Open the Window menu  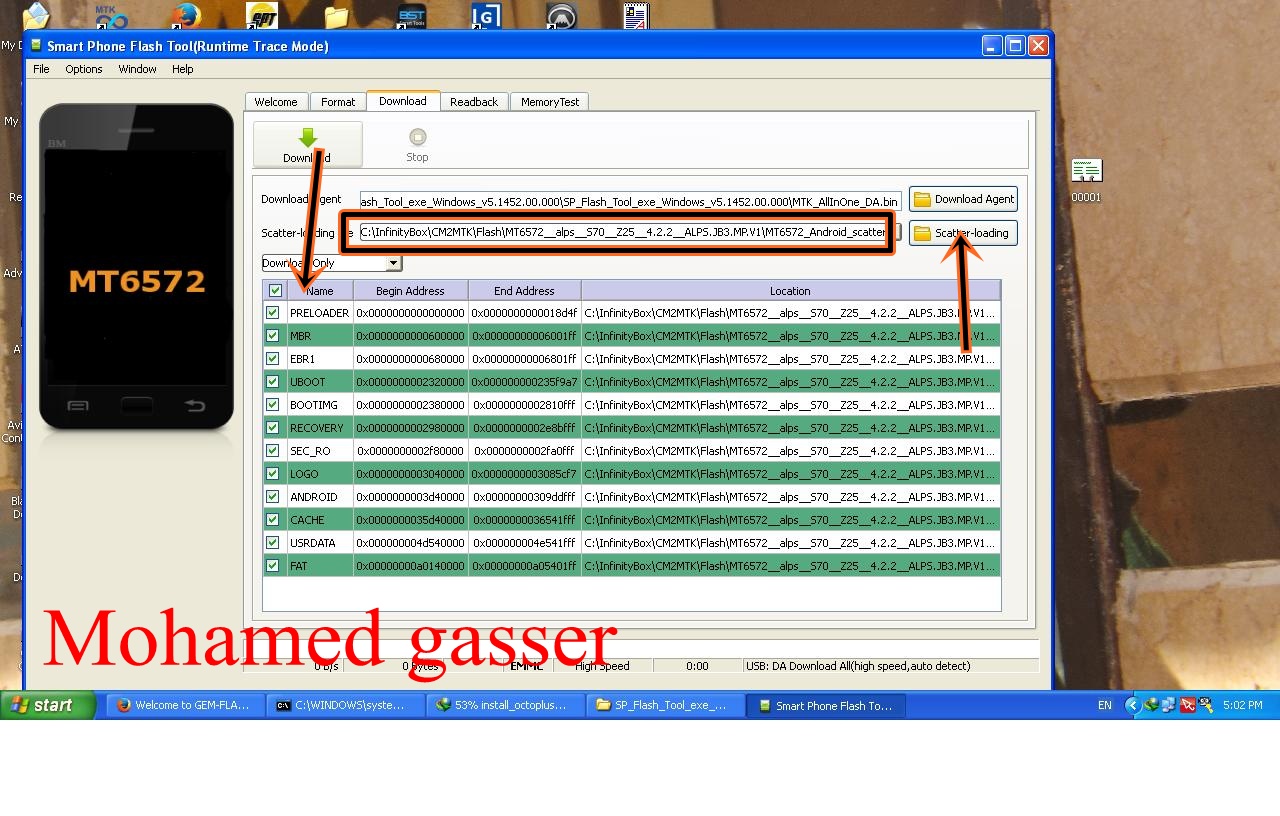click(x=137, y=69)
